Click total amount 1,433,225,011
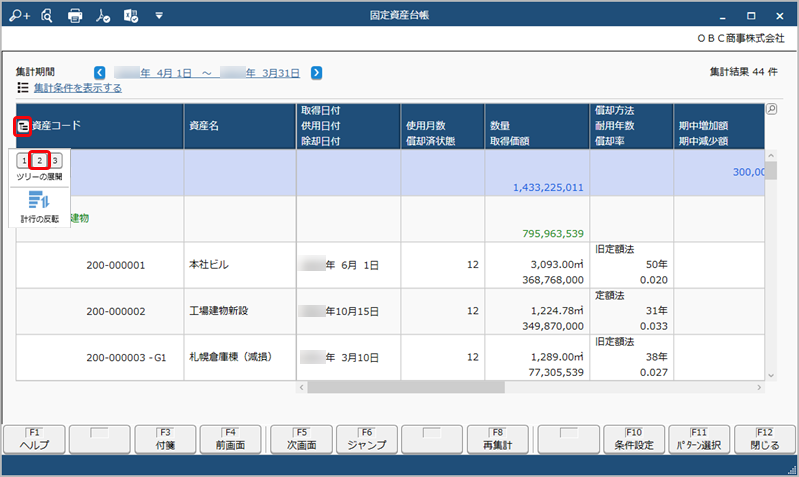 coord(548,188)
